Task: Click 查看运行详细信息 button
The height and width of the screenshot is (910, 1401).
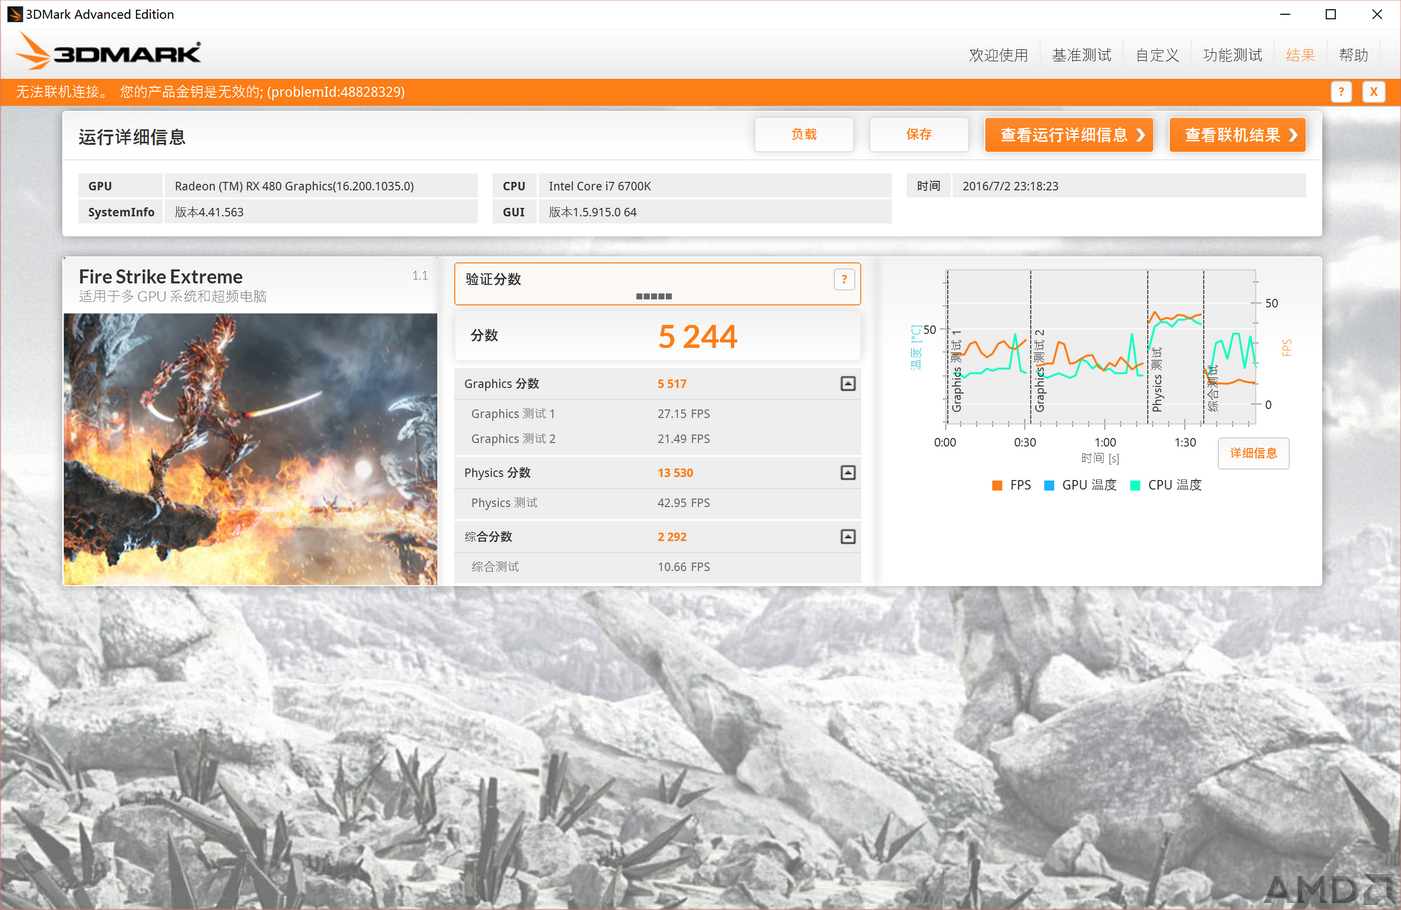Action: [1069, 135]
